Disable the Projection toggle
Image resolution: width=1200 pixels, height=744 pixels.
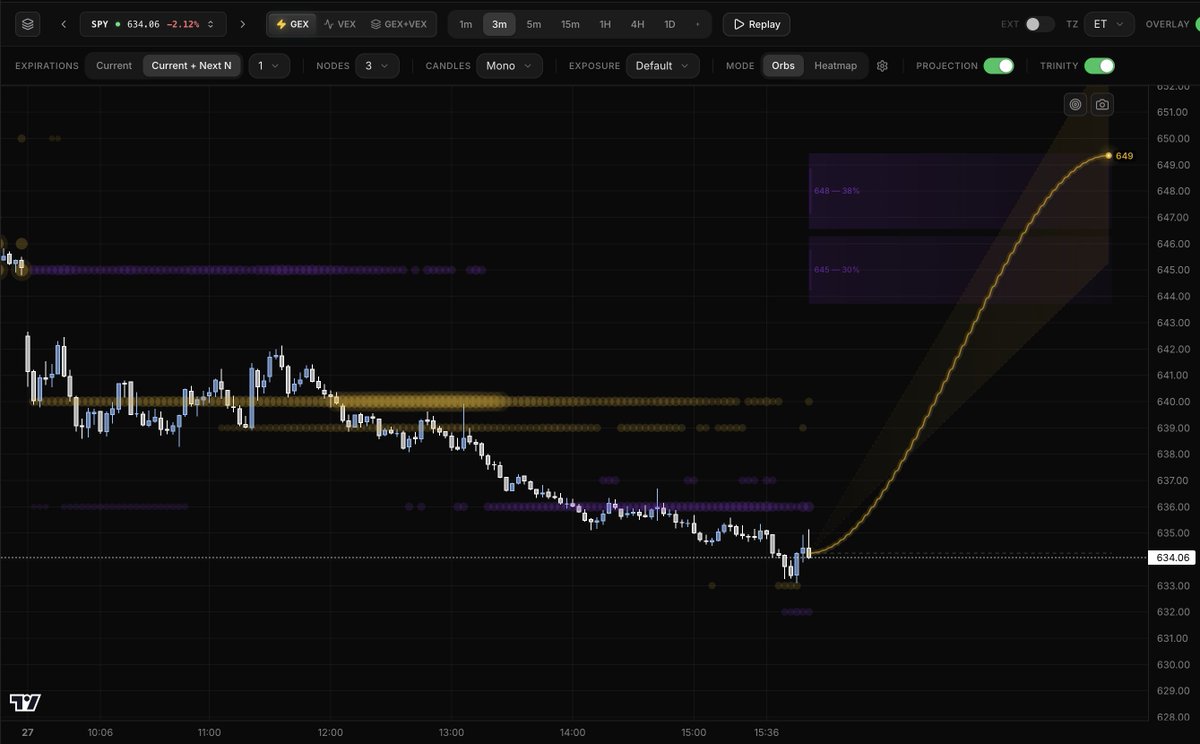(998, 66)
